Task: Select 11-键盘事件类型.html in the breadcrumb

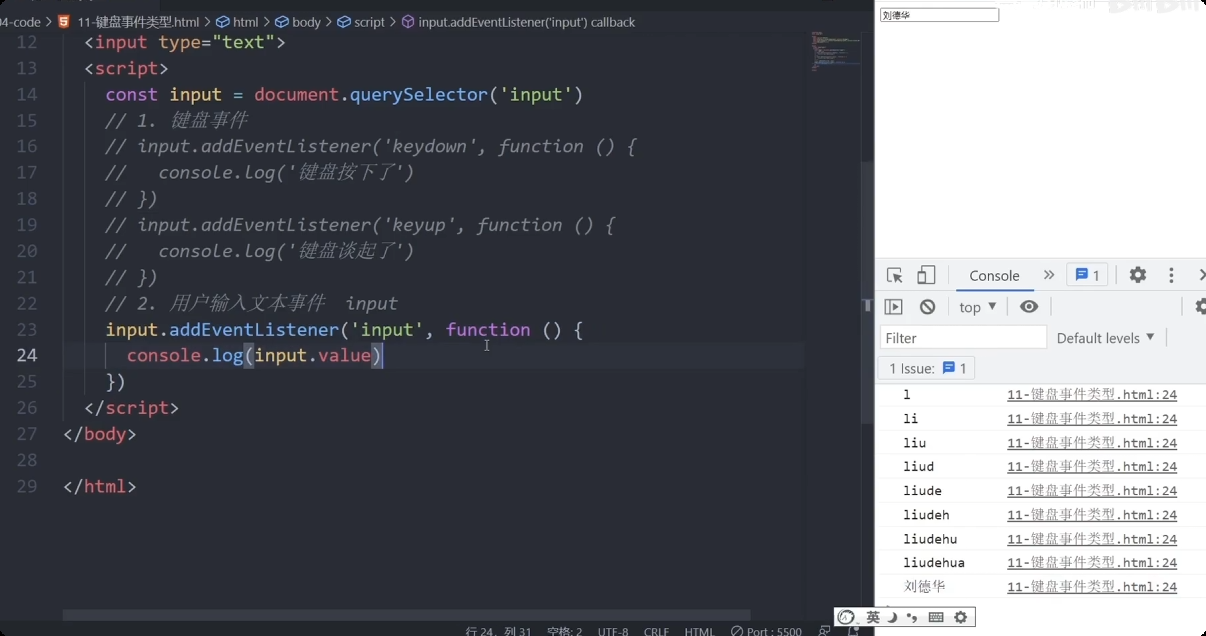Action: click(x=138, y=21)
